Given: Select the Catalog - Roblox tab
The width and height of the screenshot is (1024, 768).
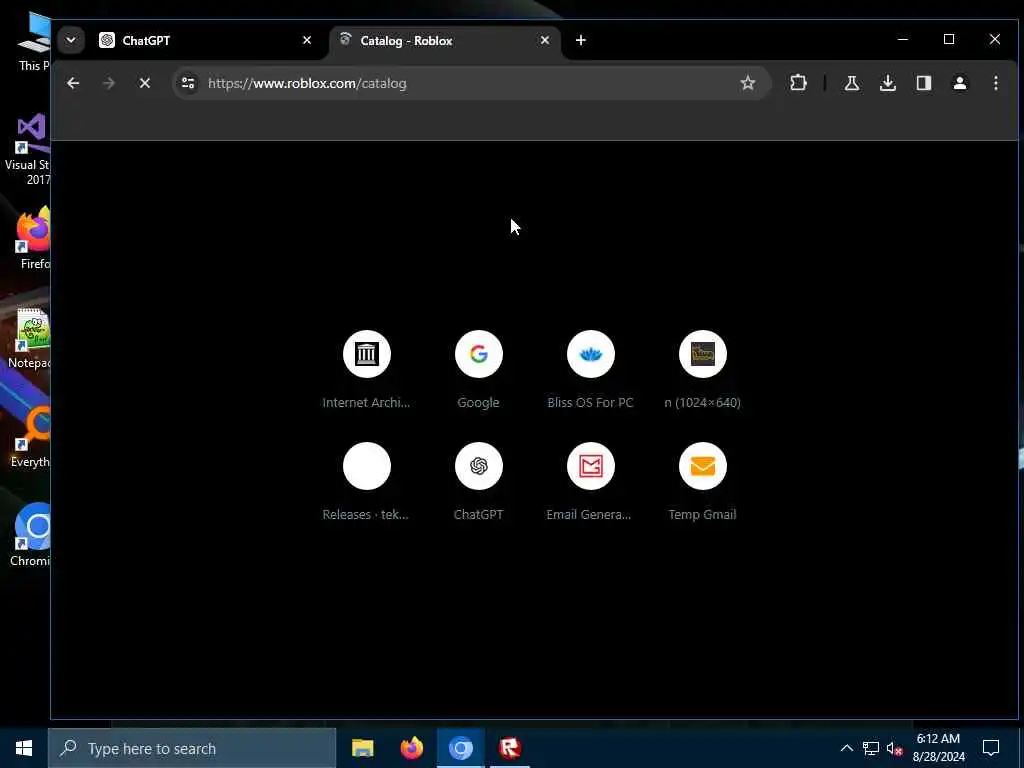Looking at the screenshot, I should 444,40.
